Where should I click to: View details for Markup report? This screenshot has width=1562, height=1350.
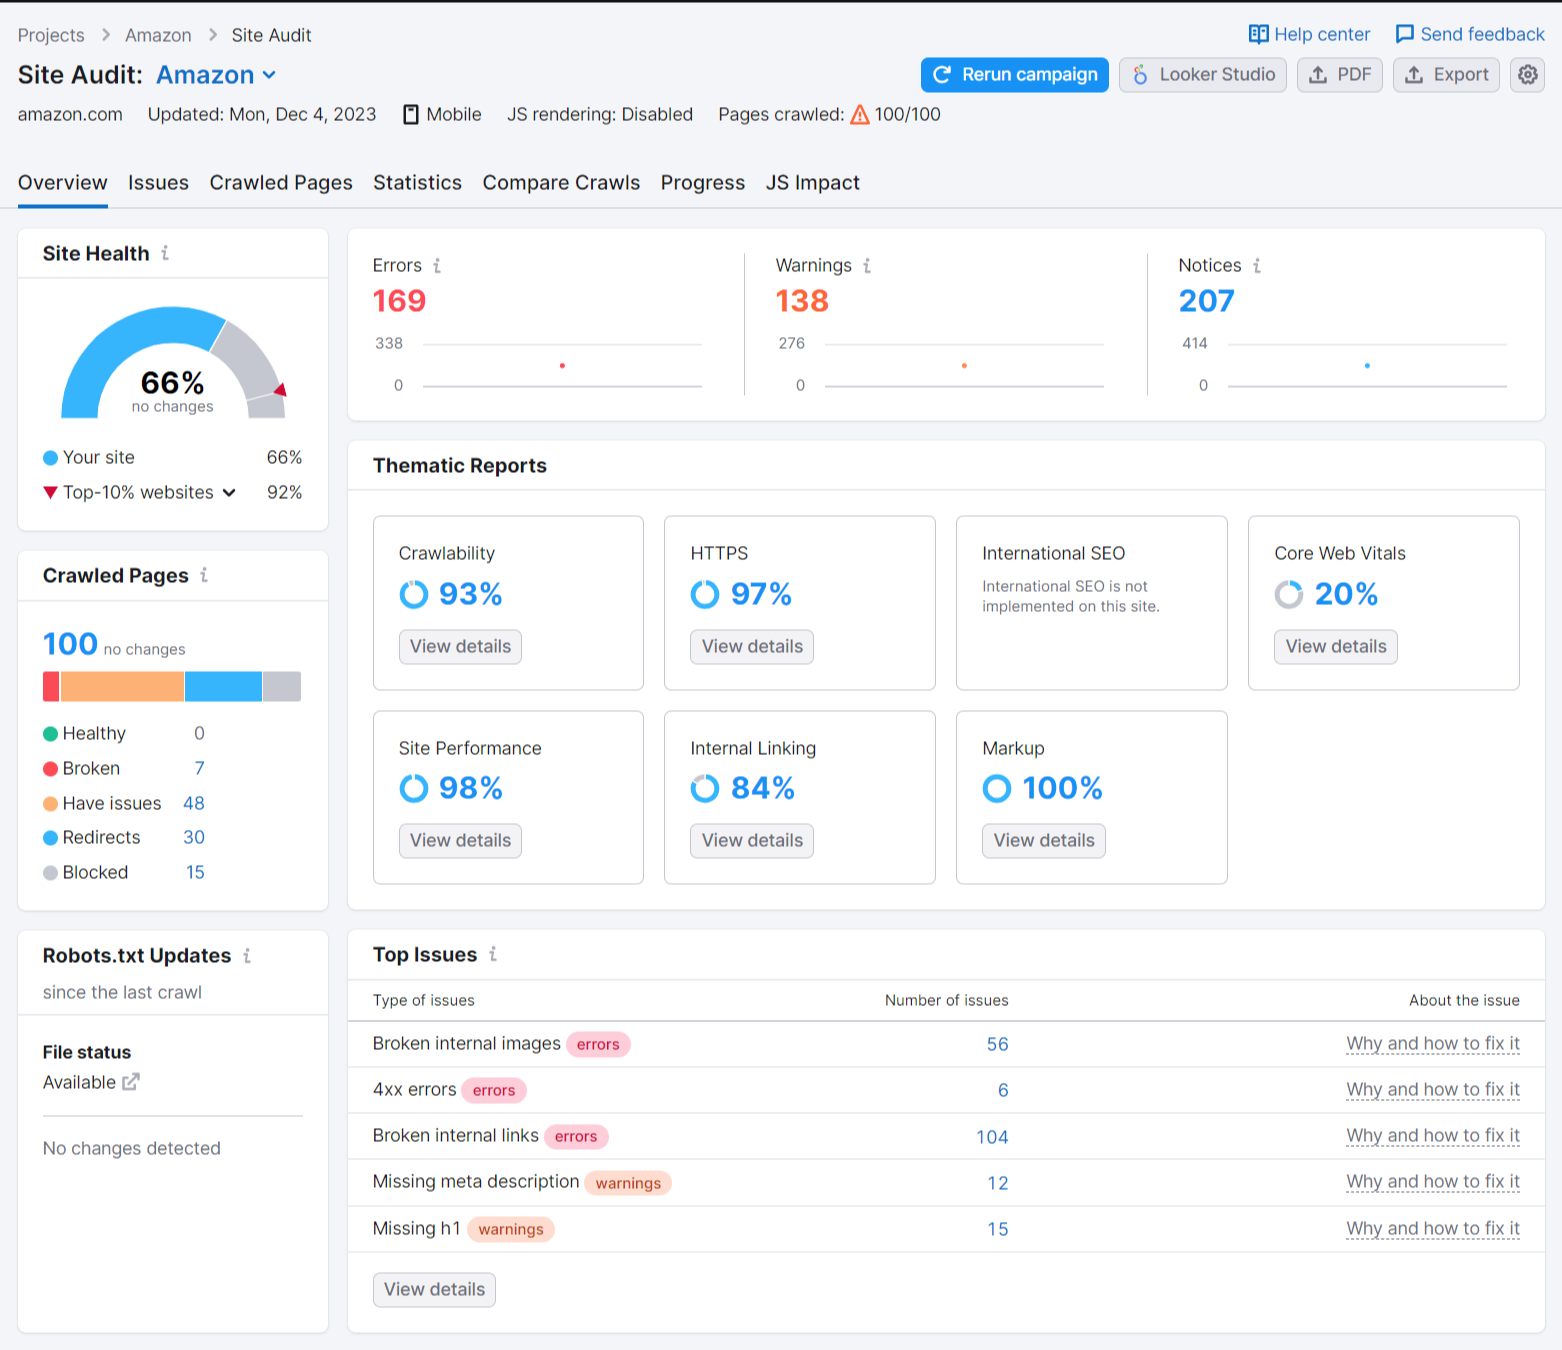(x=1044, y=841)
